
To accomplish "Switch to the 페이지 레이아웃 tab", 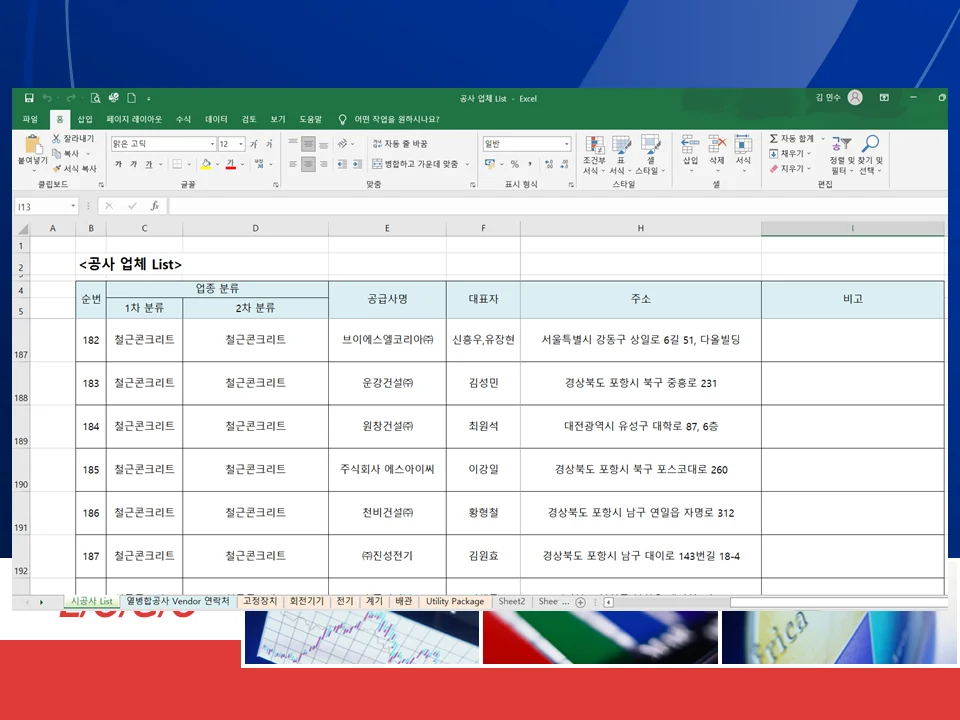I will click(134, 119).
